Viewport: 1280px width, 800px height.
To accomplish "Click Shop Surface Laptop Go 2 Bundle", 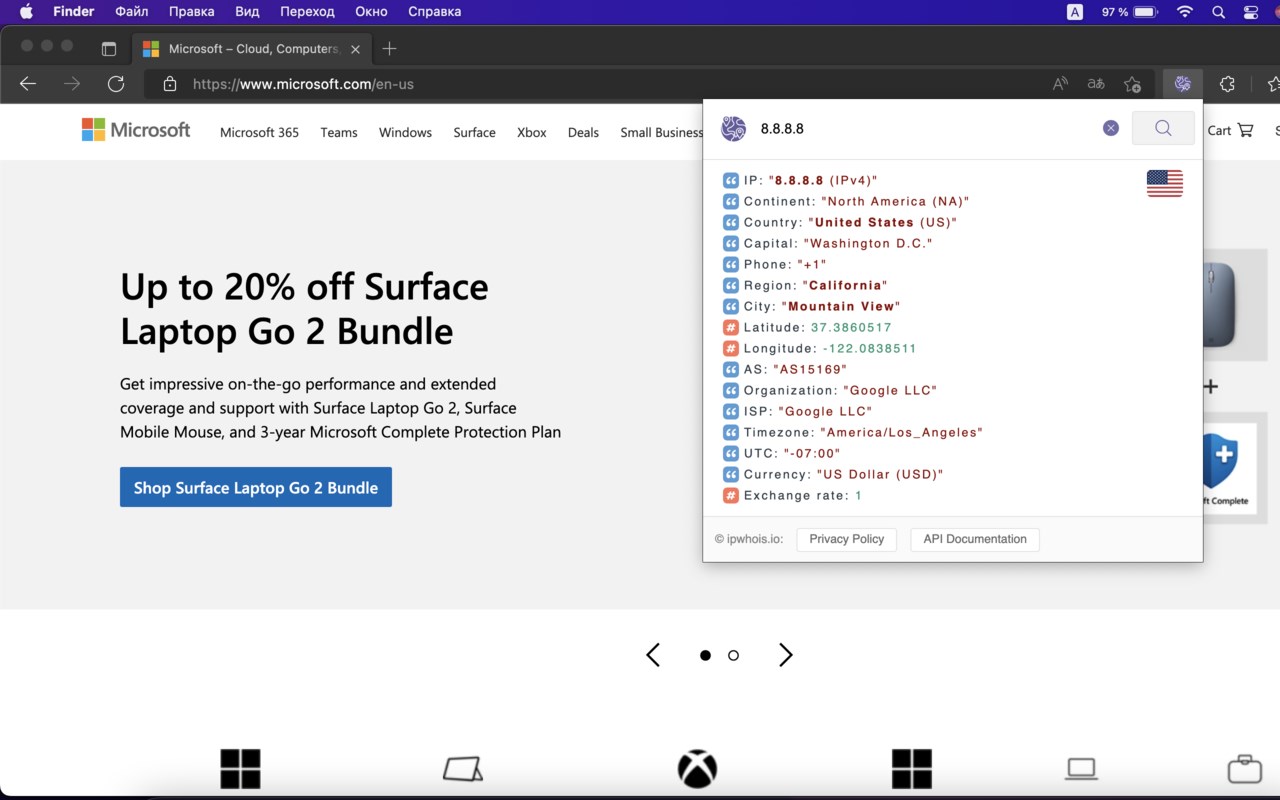I will 255,487.
